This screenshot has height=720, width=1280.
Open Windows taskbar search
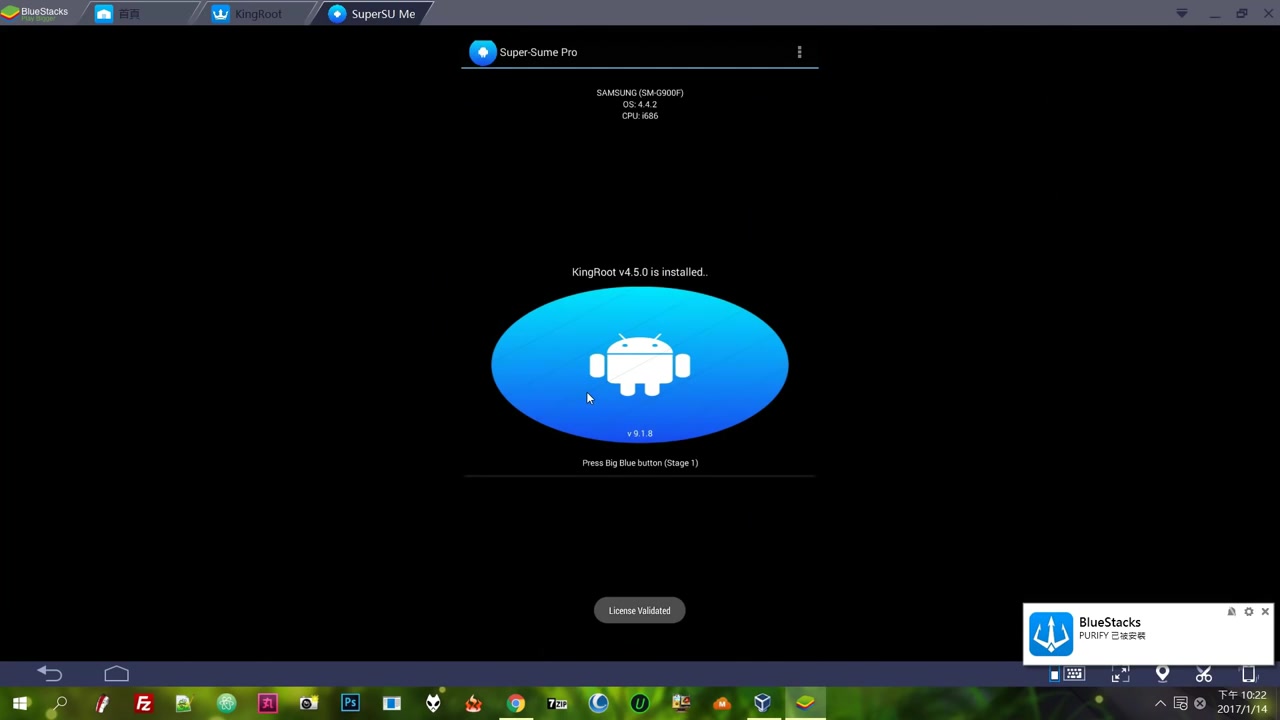(60, 704)
